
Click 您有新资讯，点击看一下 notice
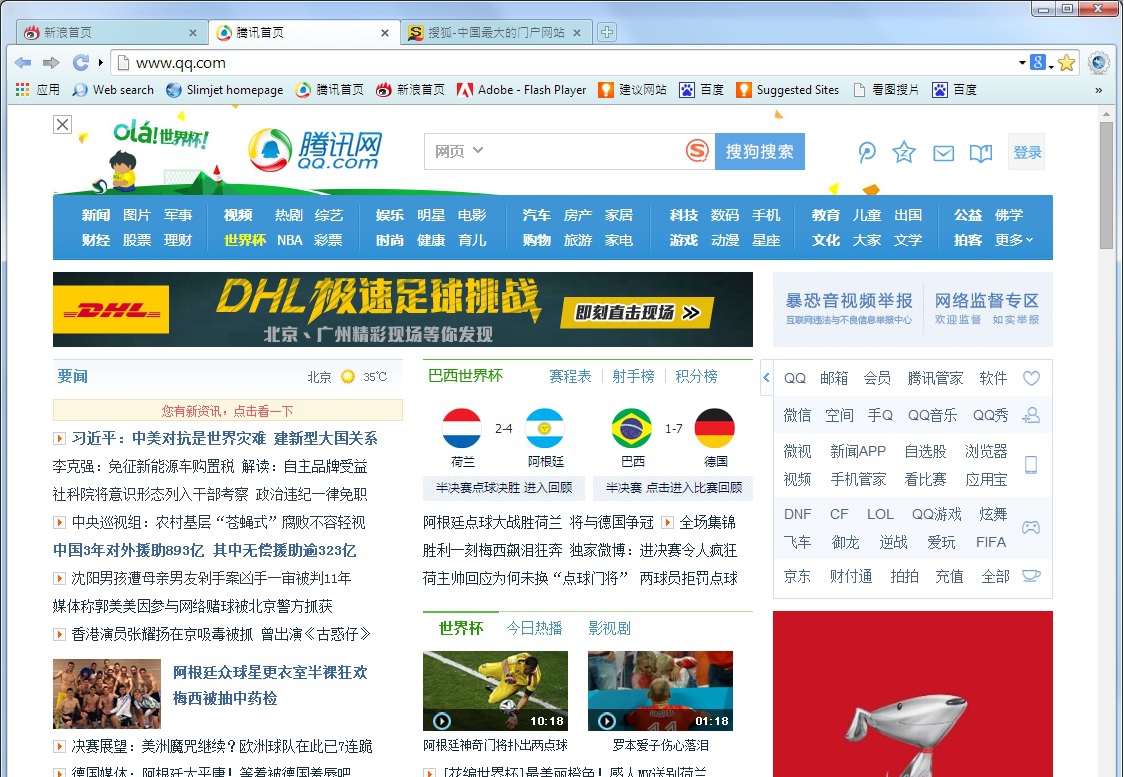click(x=228, y=411)
